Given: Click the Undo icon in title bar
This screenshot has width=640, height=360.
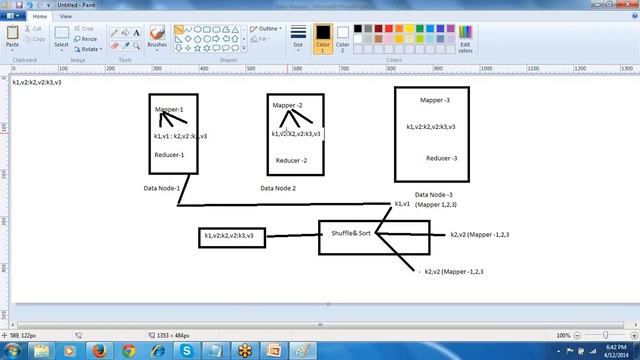Looking at the screenshot, I should (x=29, y=5).
